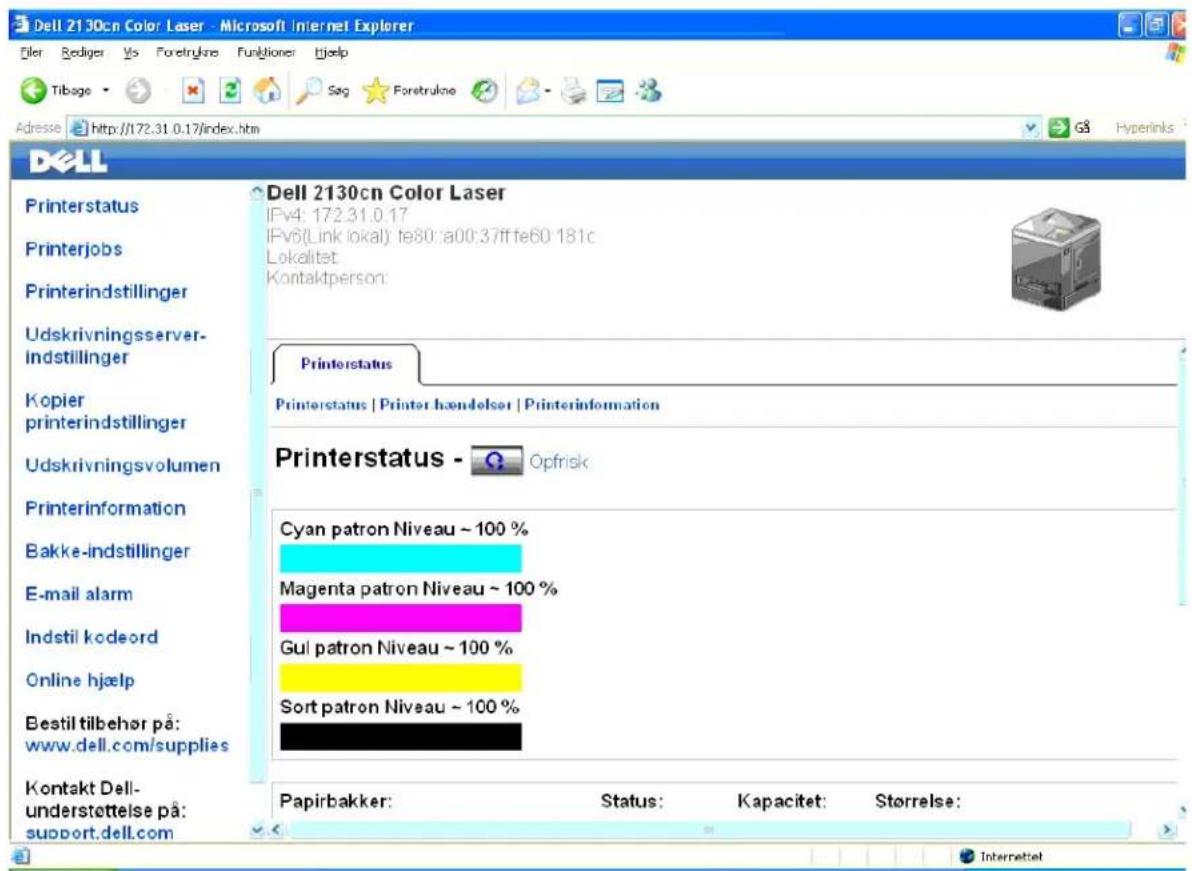The width and height of the screenshot is (1192, 871).
Task: Open Foretrukne favorites star in toolbar
Action: (374, 91)
